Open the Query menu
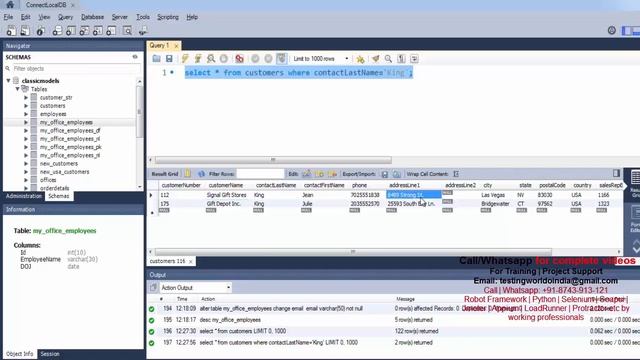This screenshot has height=360, width=640. (65, 17)
